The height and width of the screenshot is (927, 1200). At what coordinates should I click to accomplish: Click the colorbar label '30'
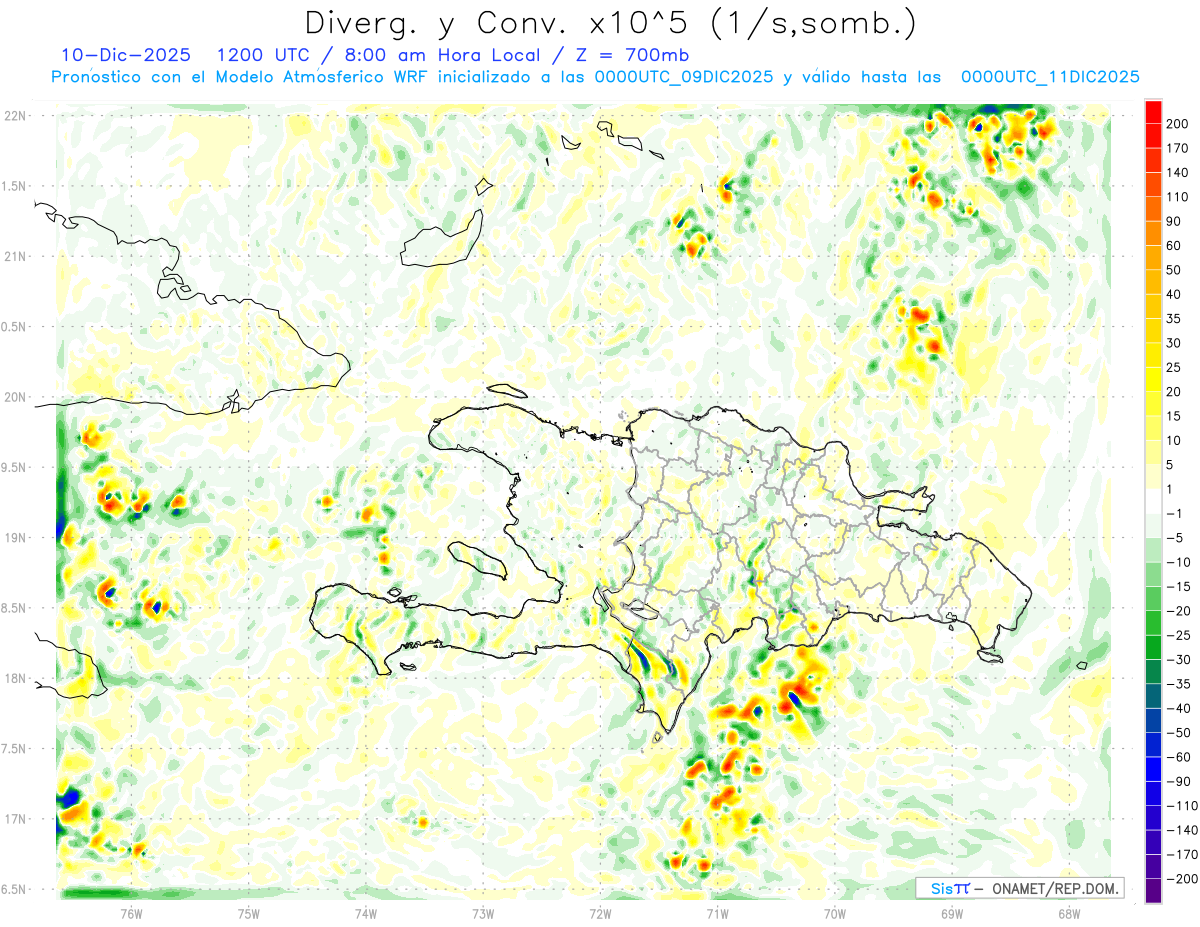pos(1175,343)
